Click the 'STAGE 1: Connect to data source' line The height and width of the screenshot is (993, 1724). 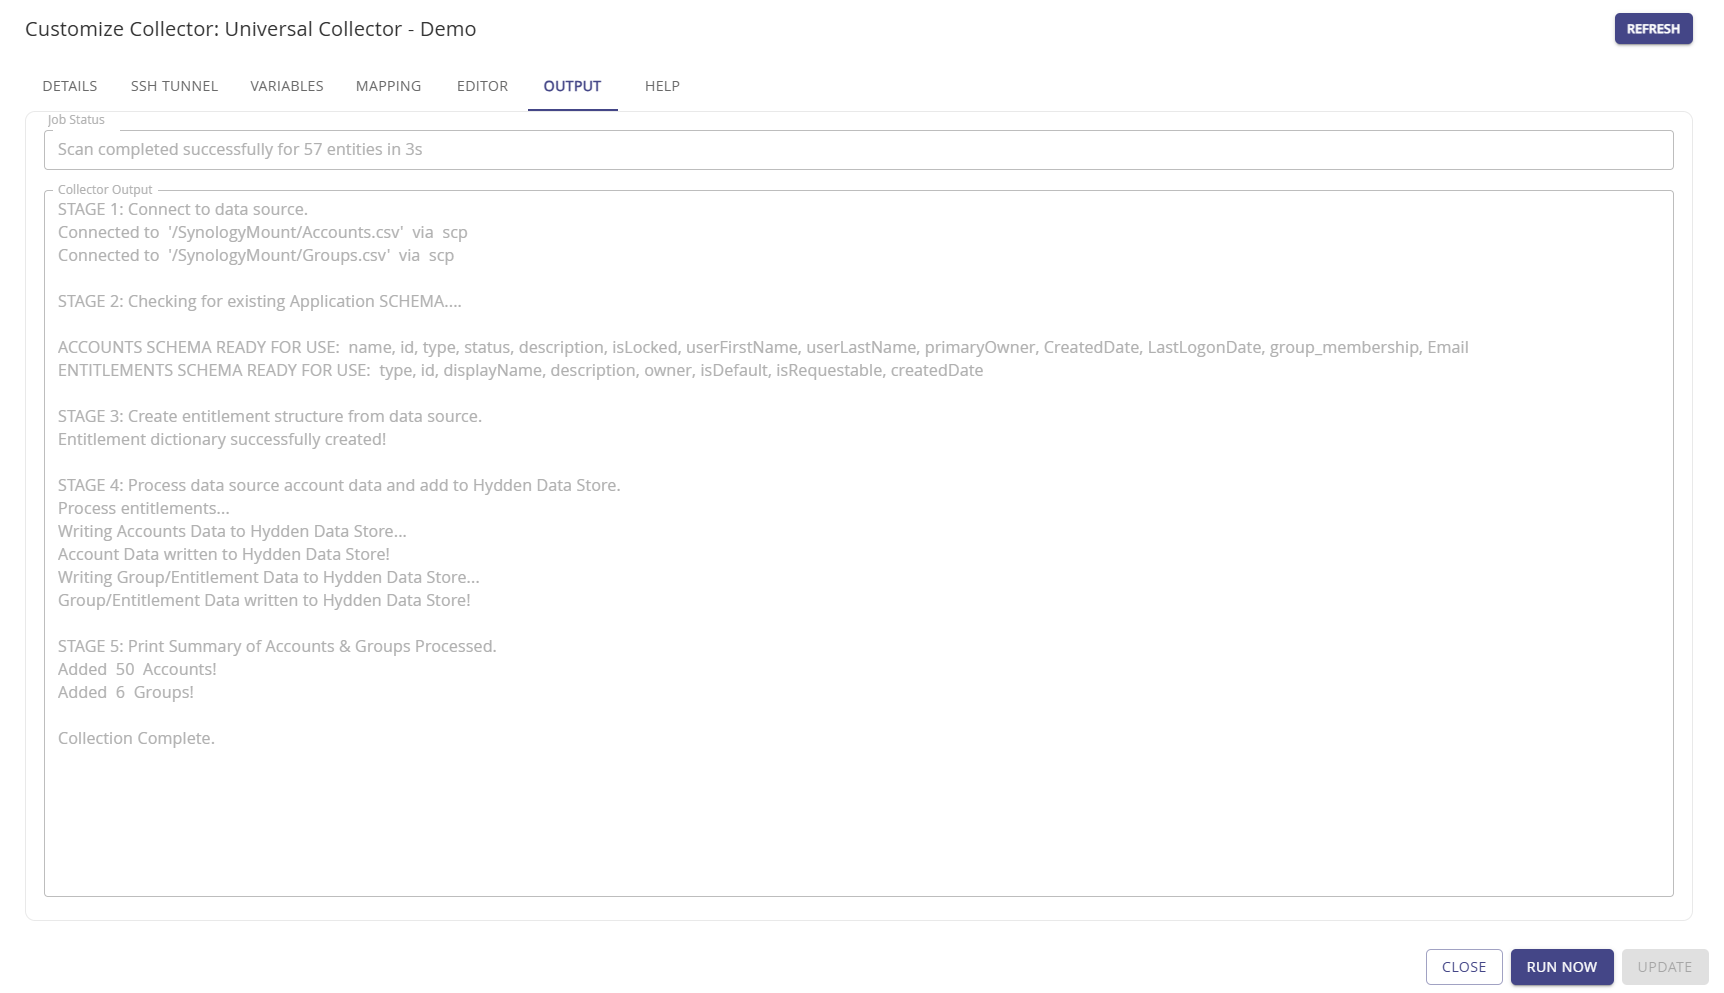183,210
